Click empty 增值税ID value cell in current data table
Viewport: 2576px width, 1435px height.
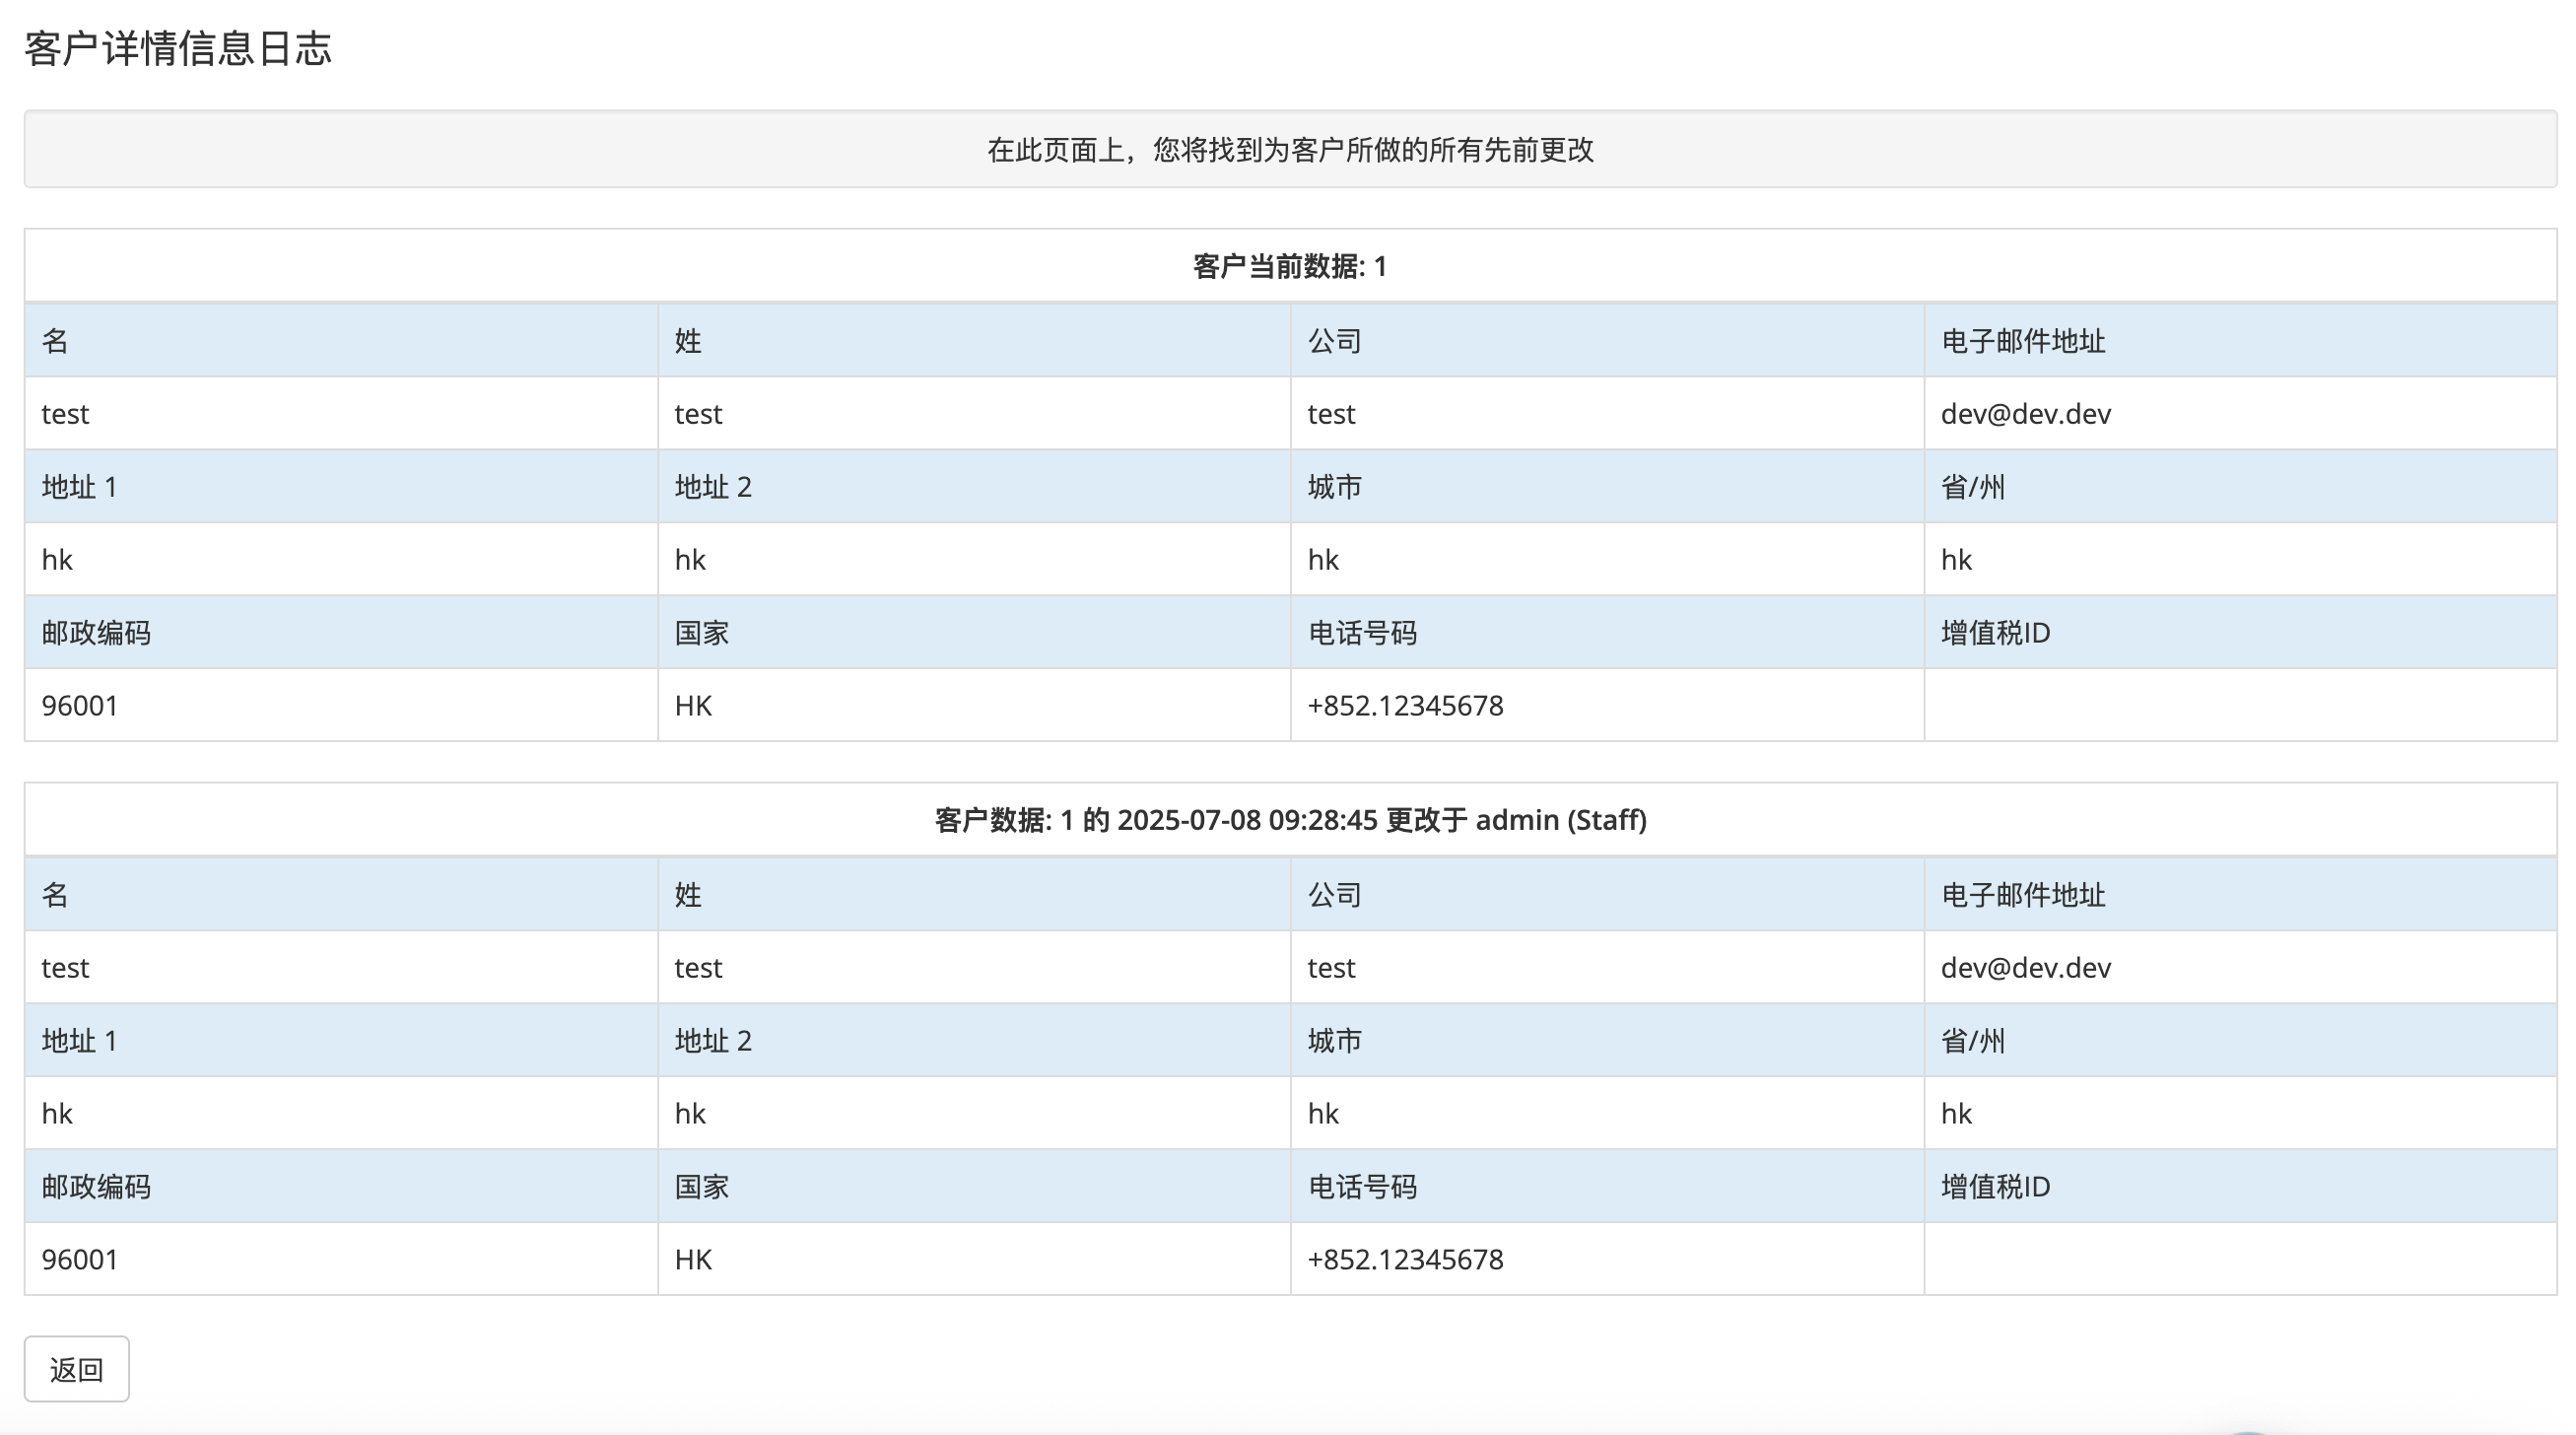[x=2240, y=706]
